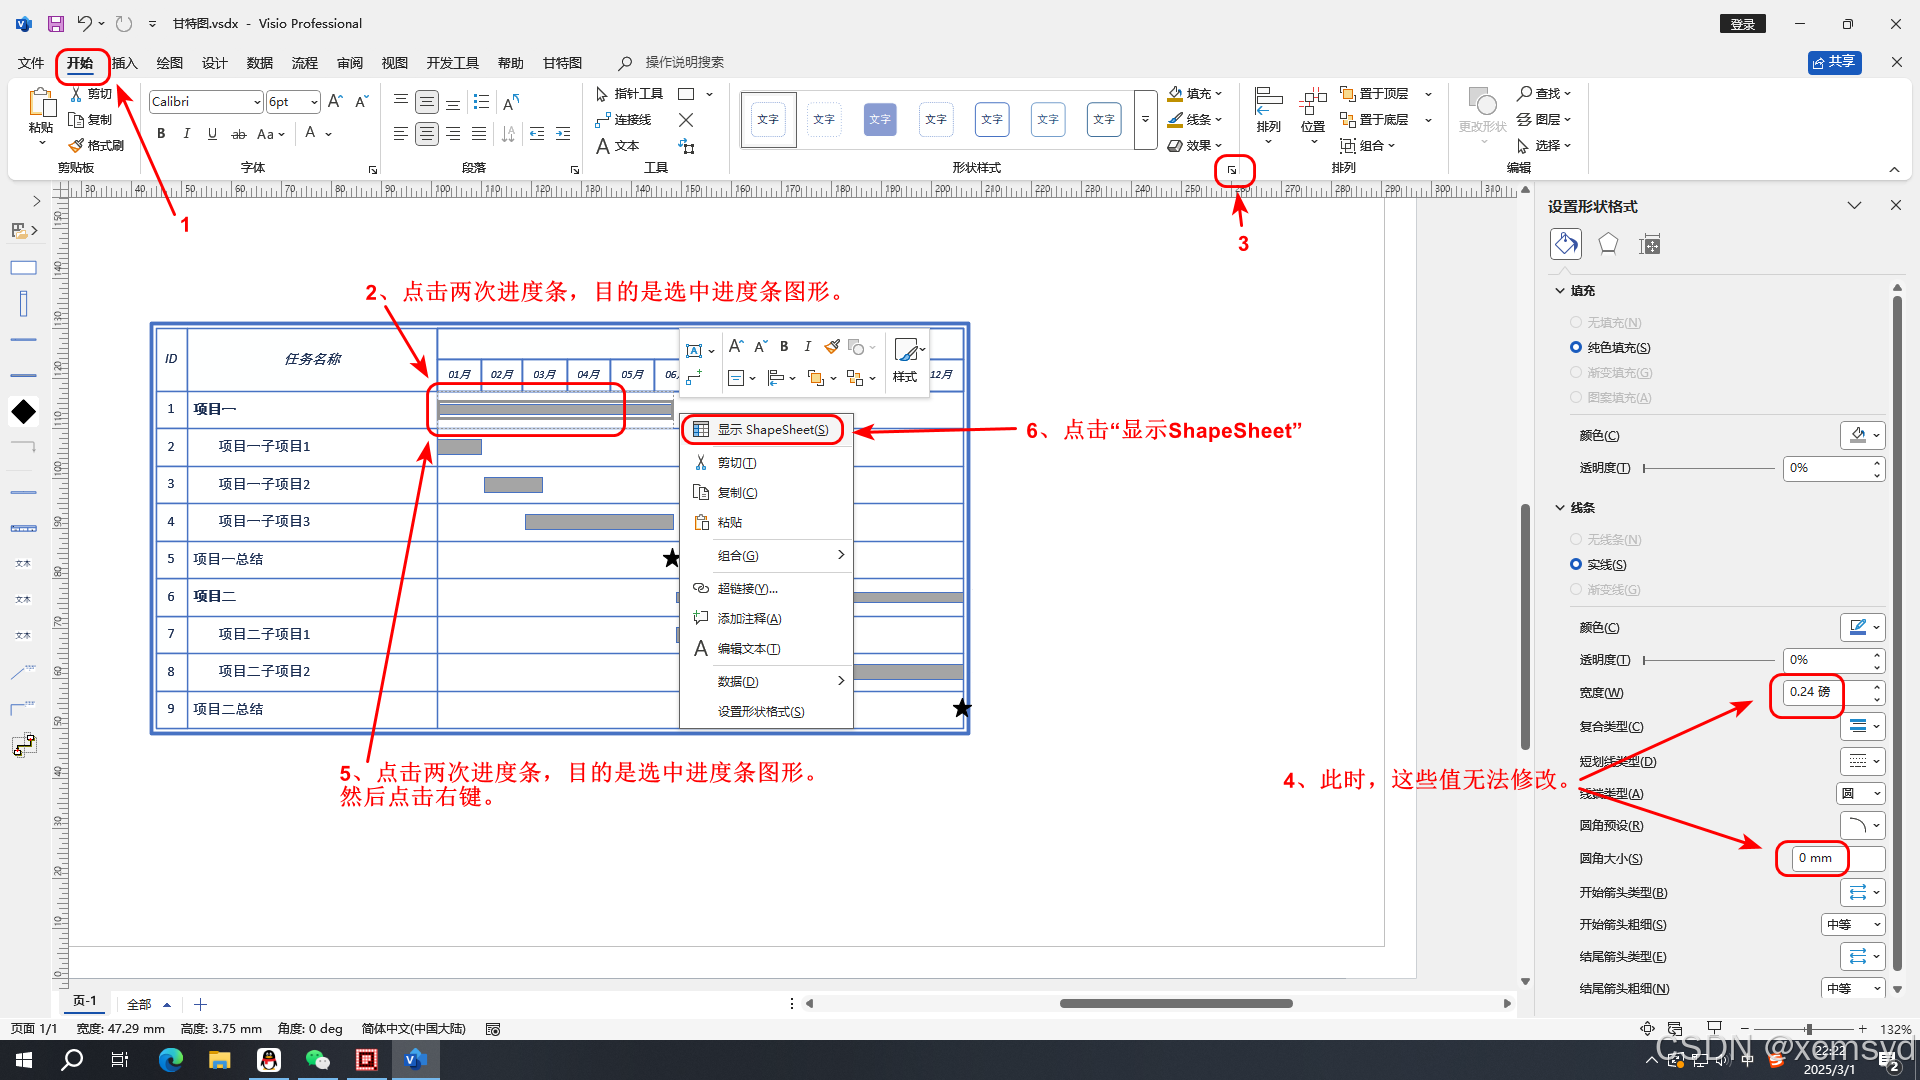Viewport: 1920px width, 1080px height.
Task: Click the 共享 Share button
Action: coord(1834,62)
